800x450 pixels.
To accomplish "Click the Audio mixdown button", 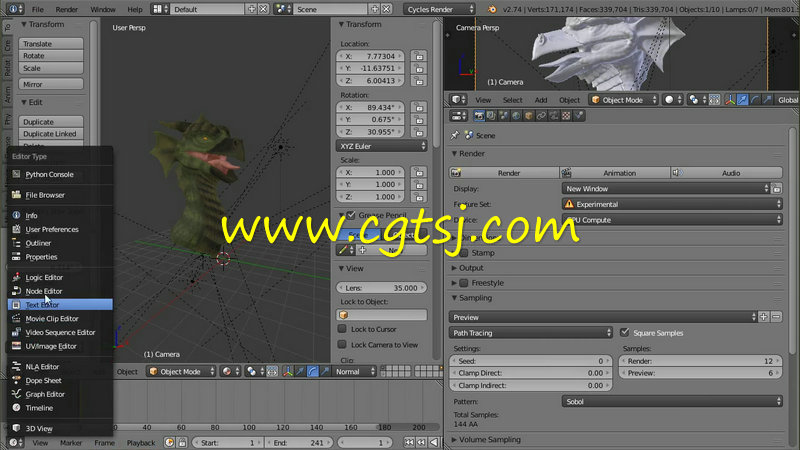I will coord(727,173).
